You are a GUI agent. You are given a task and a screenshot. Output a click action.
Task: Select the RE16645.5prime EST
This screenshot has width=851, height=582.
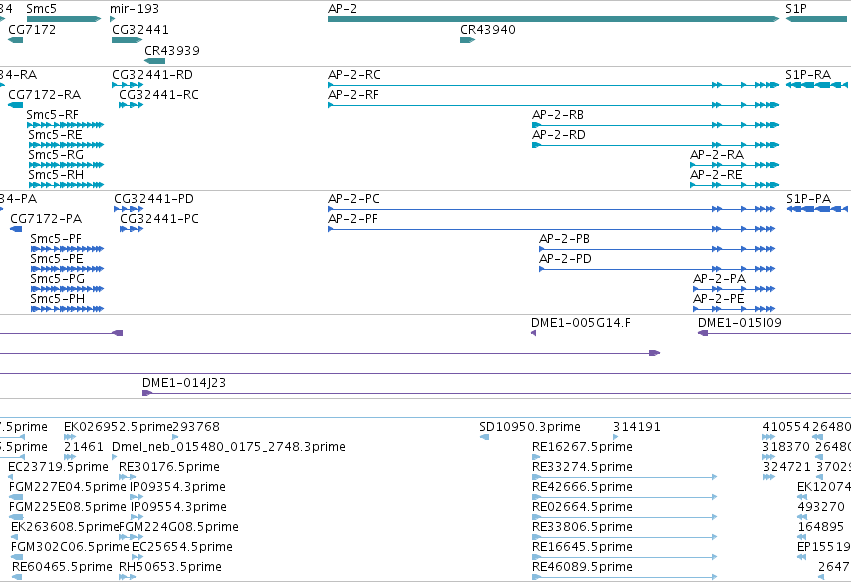(625, 558)
